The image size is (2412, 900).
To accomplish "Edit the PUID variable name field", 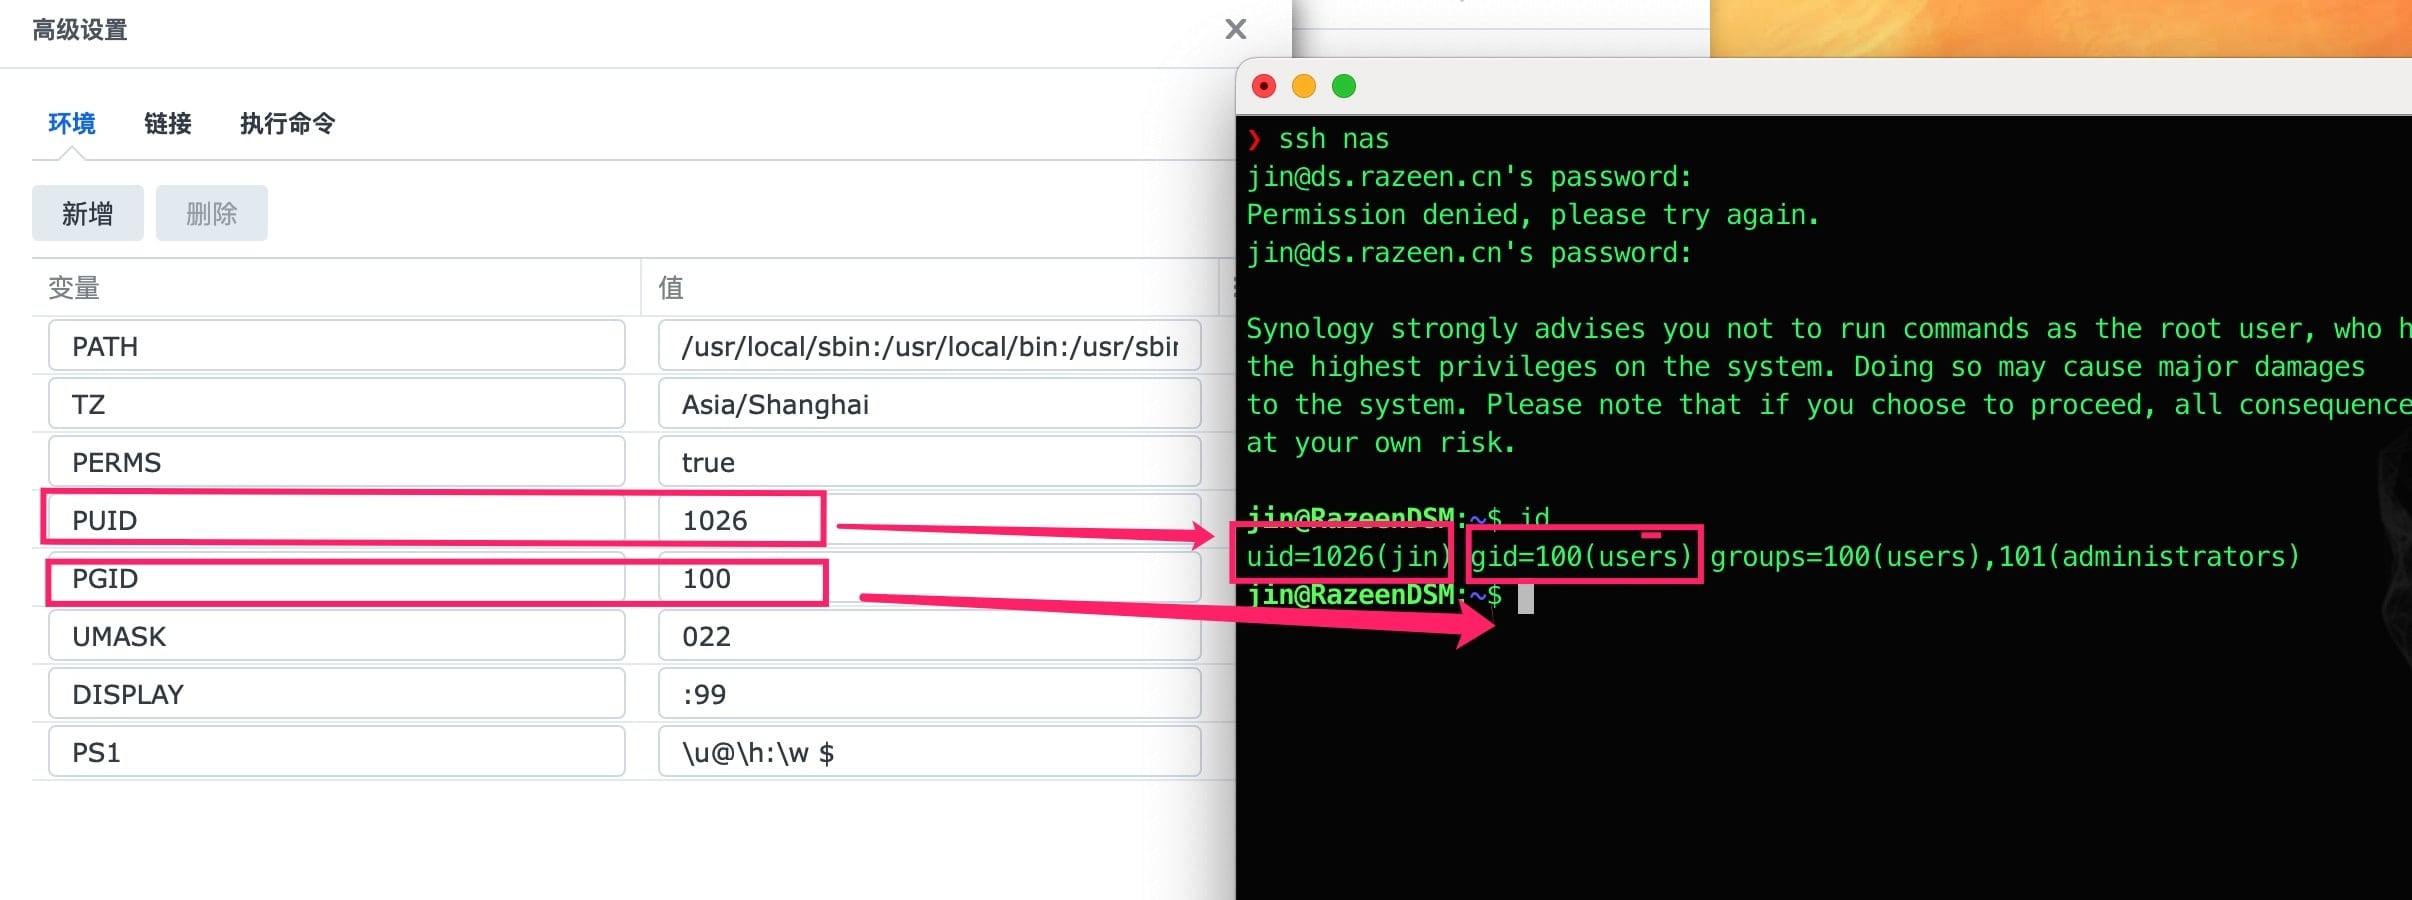I will pyautogui.click(x=337, y=520).
